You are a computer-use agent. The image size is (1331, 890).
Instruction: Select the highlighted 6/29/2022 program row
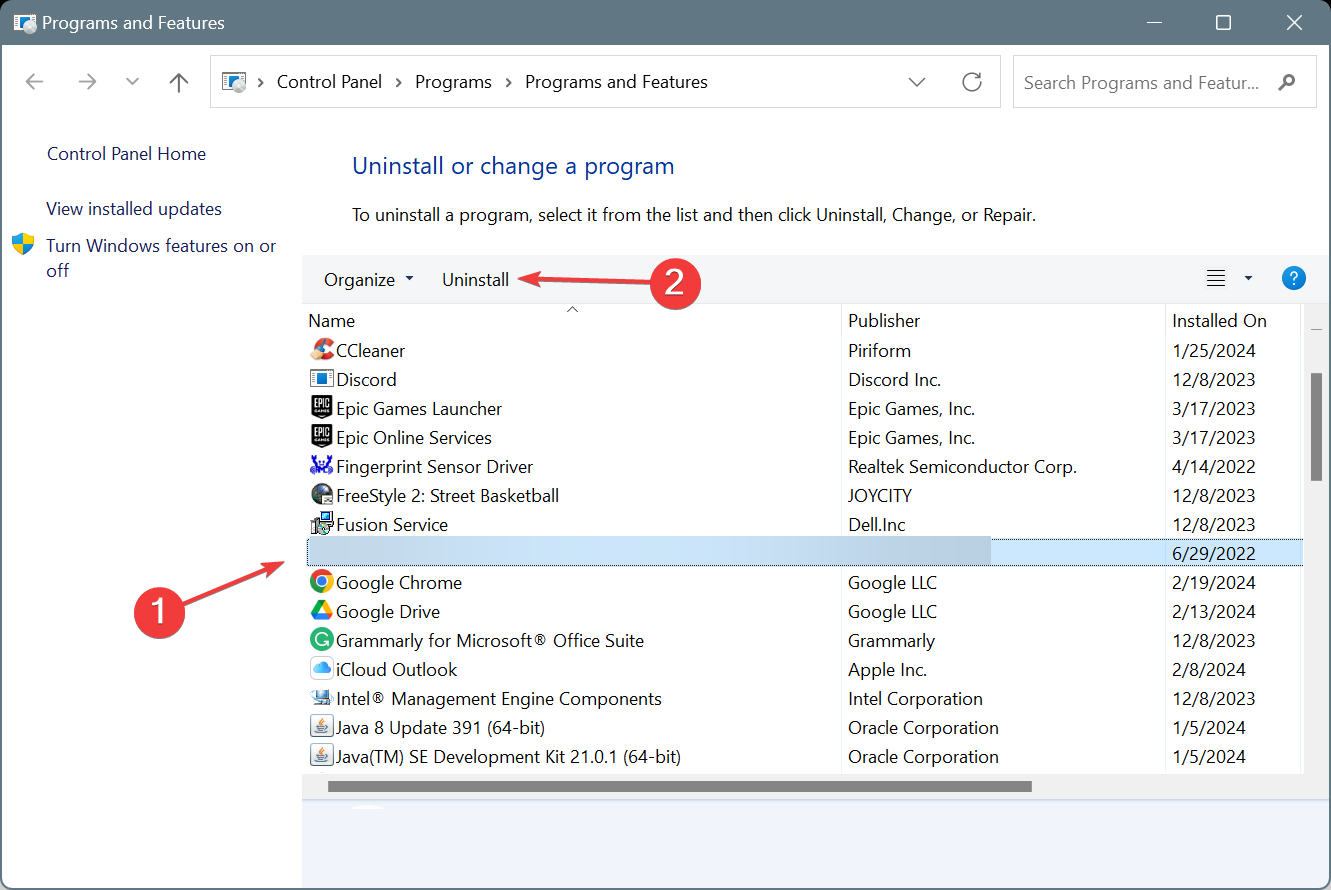click(x=805, y=553)
